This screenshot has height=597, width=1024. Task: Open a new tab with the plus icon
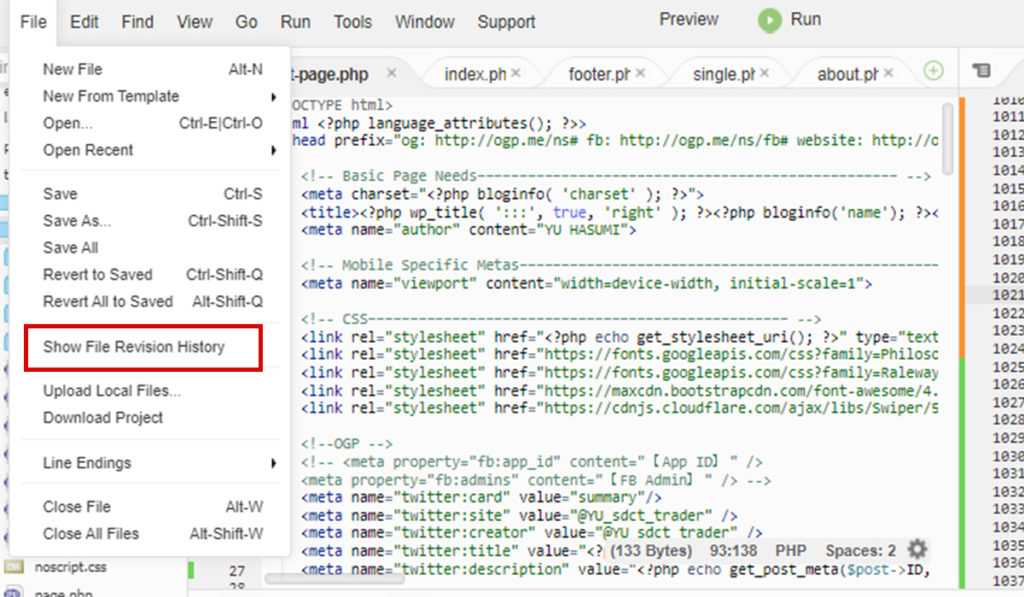click(x=934, y=71)
